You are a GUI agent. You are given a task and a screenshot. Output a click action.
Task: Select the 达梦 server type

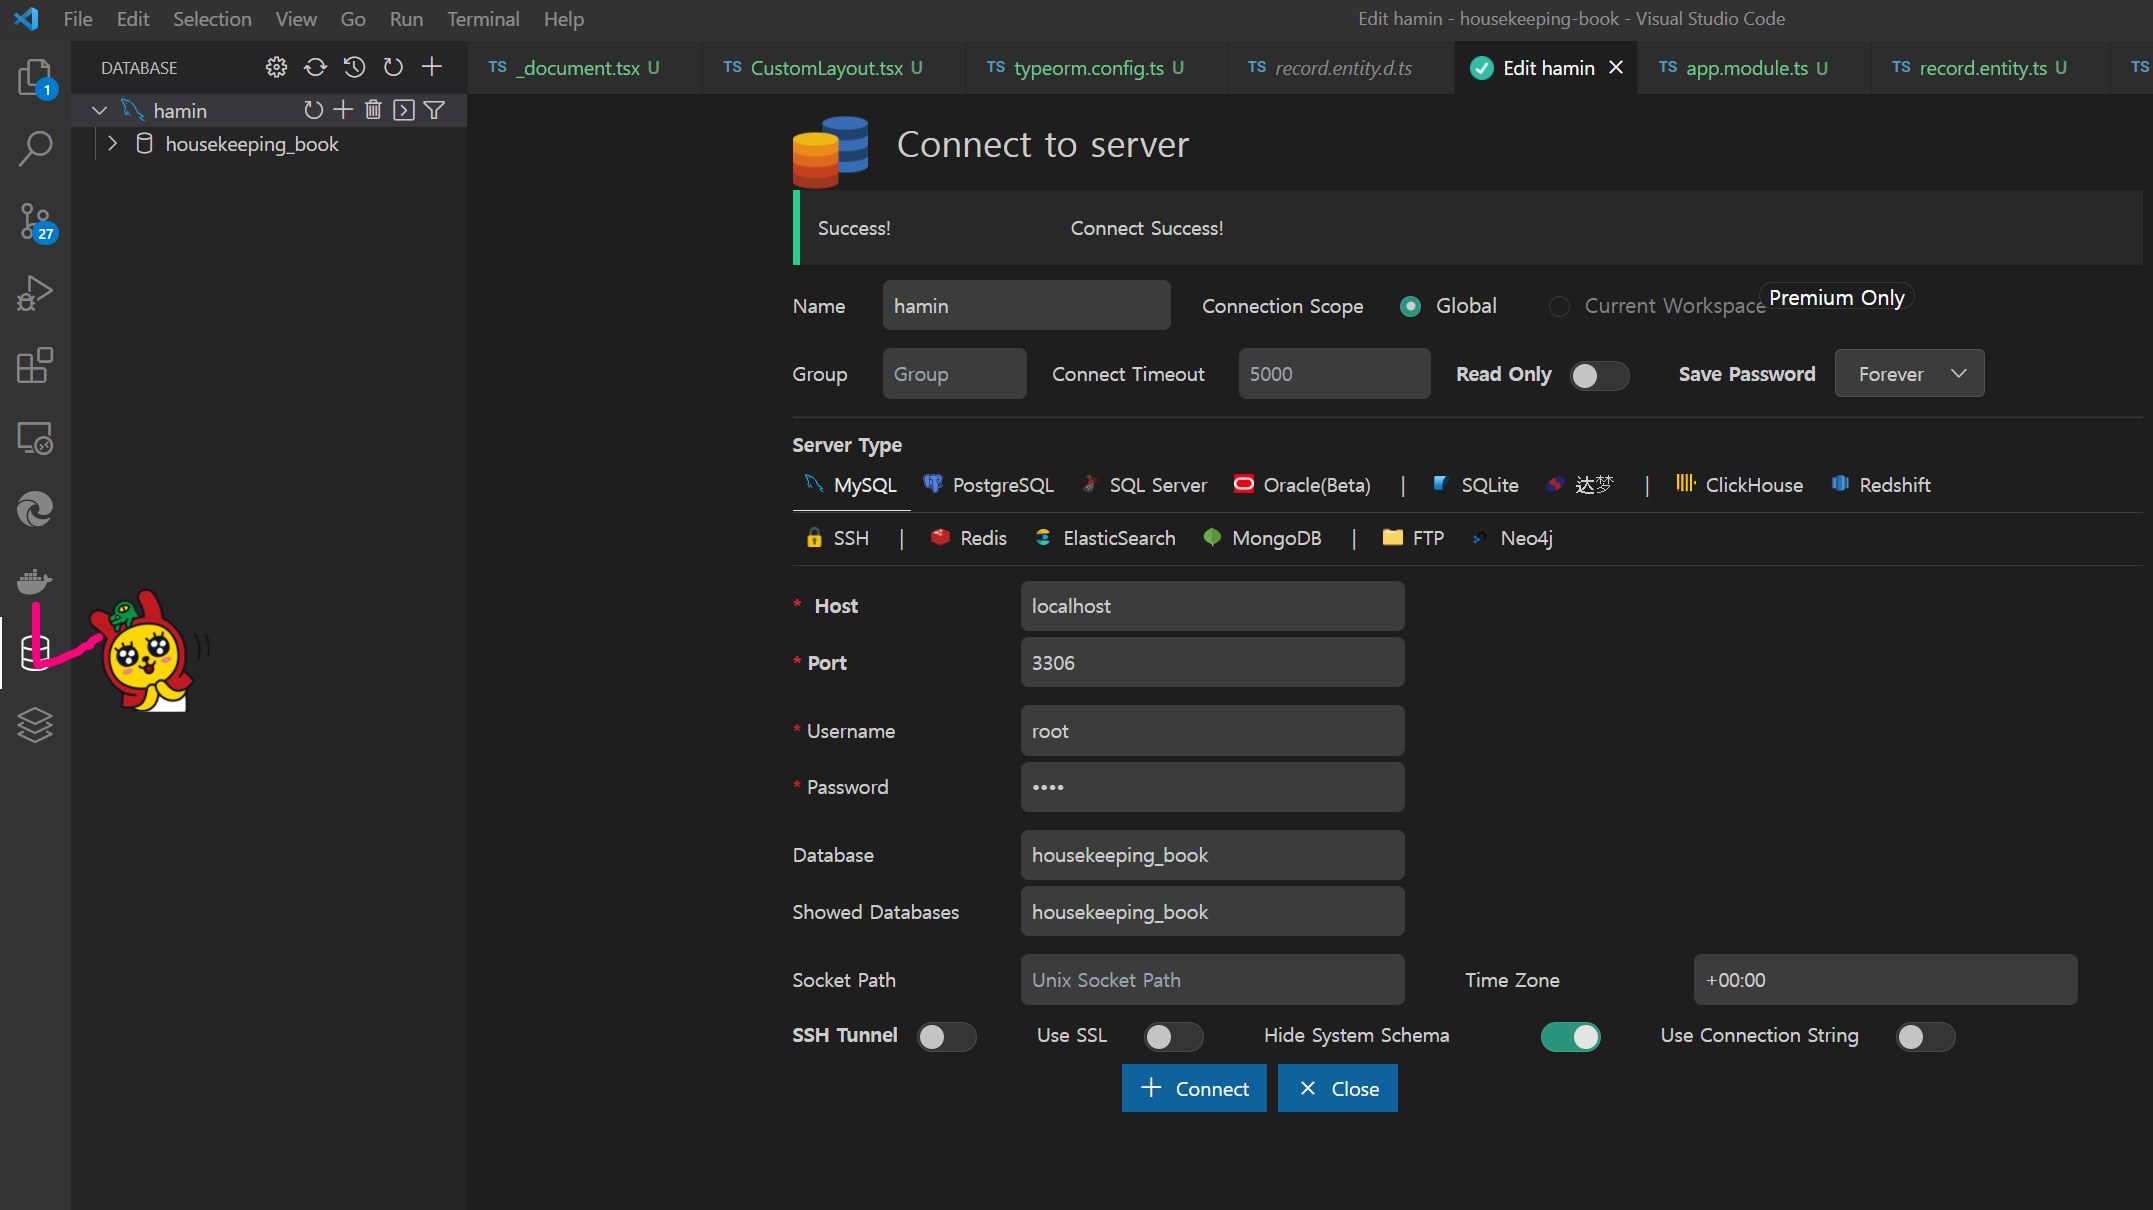click(1580, 485)
